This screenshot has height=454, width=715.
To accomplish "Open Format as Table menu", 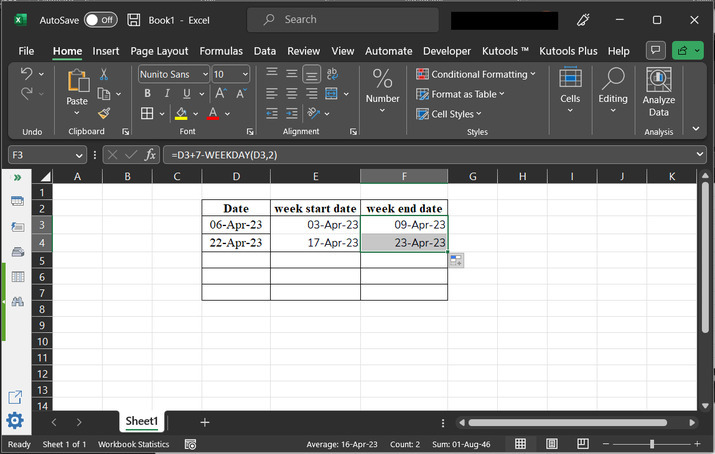I will [x=461, y=94].
